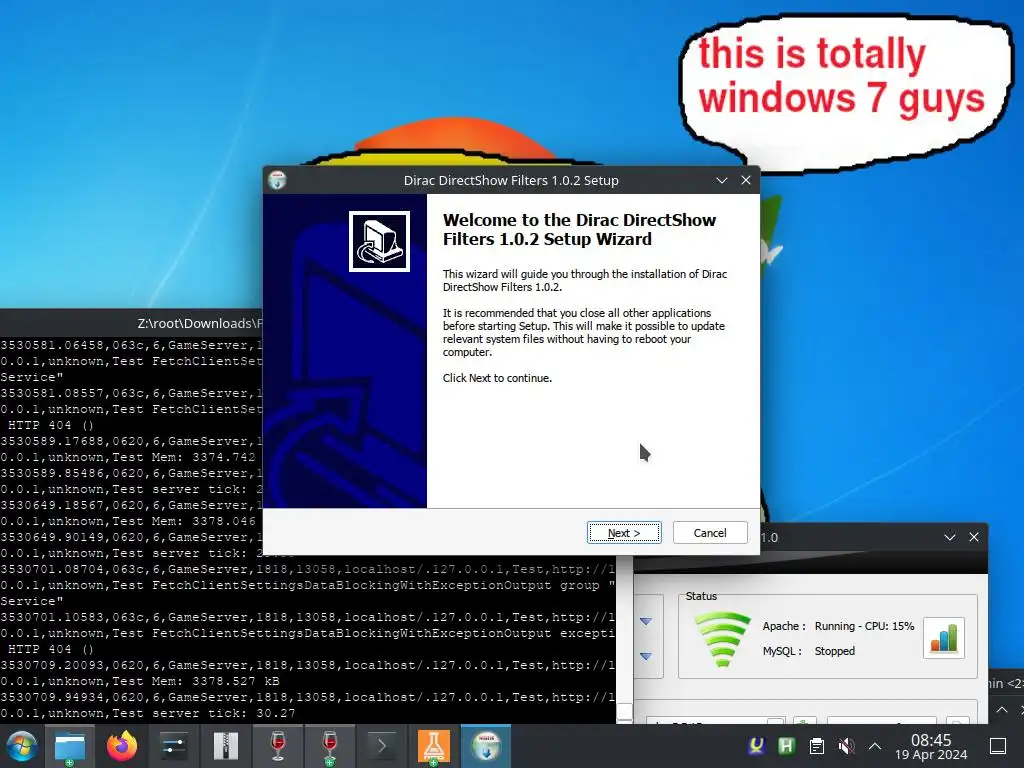Close the server control panel window
The image size is (1024, 768).
pos(974,537)
